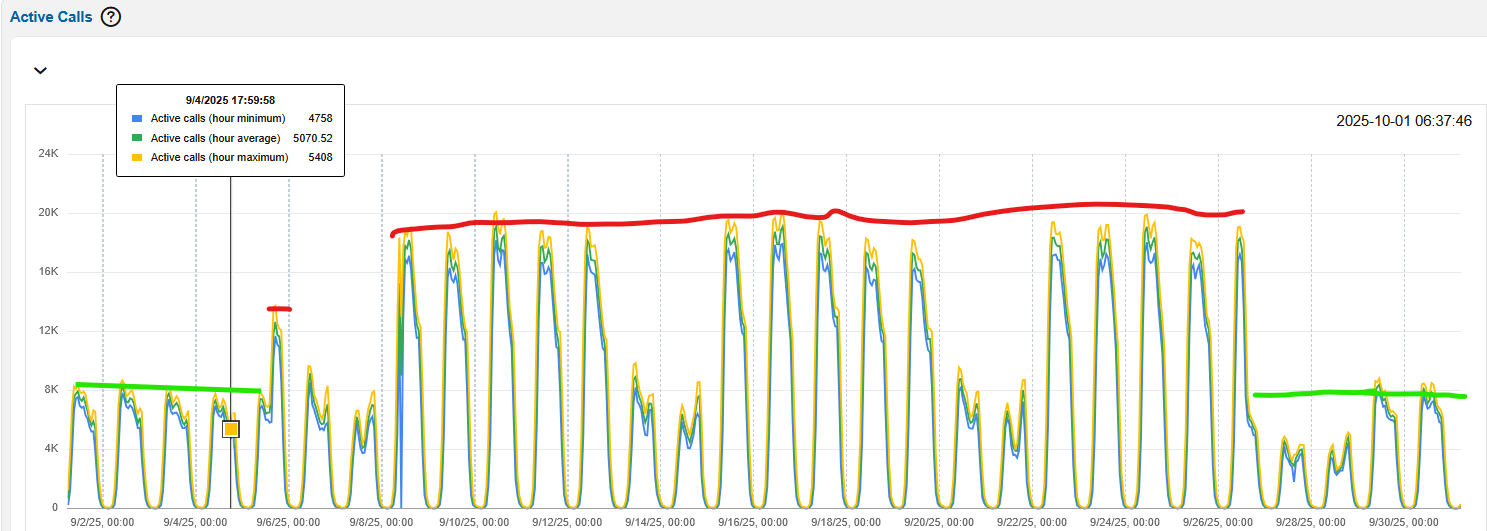
Task: Click the blue hour minimum legend swatch
Action: [x=138, y=118]
